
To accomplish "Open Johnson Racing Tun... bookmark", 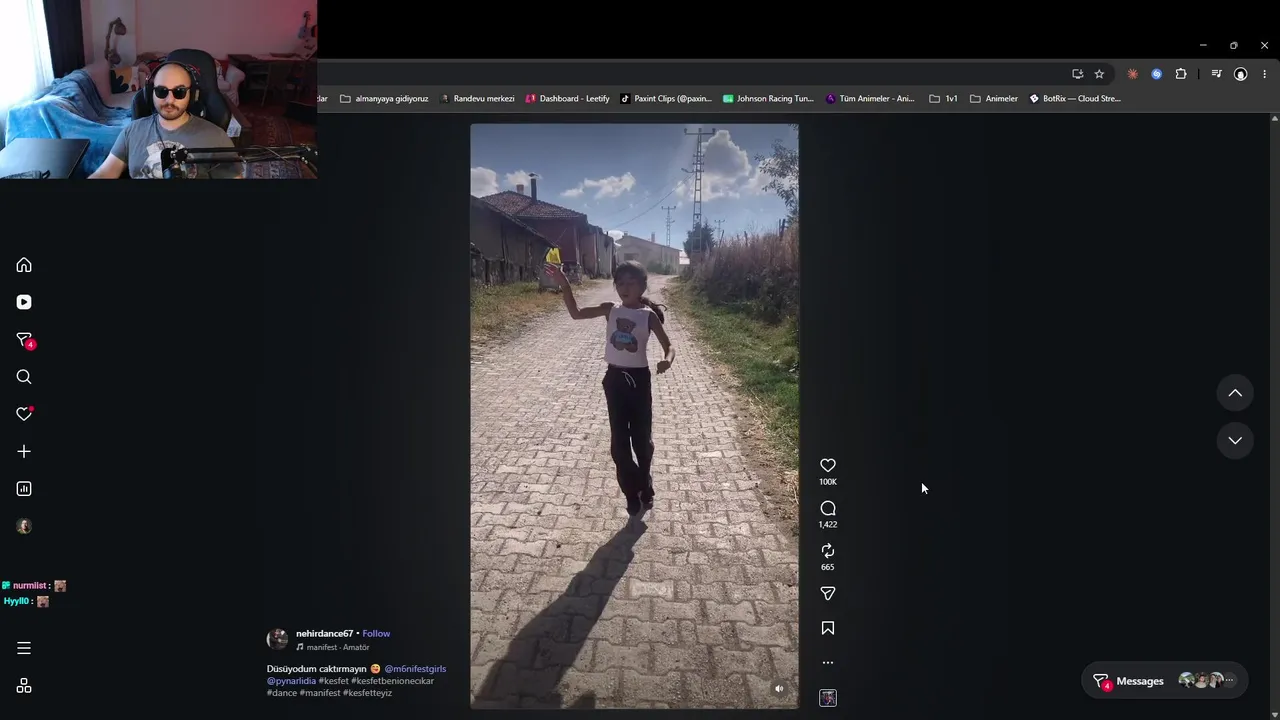I will click(x=768, y=99).
